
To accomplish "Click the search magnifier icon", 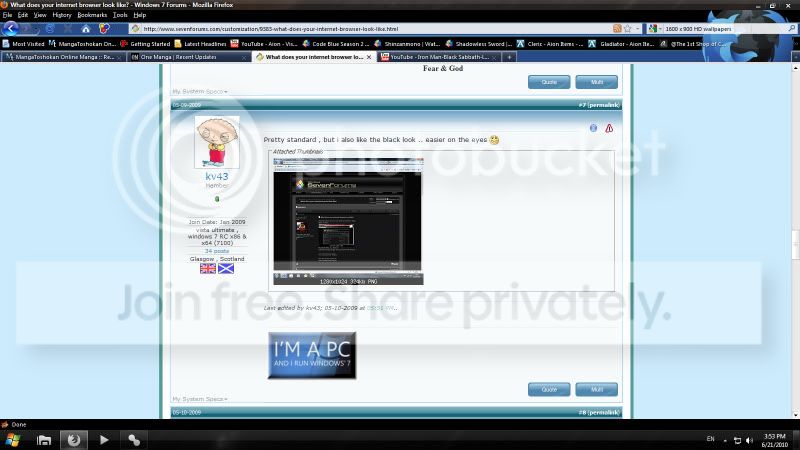I will (x=792, y=29).
